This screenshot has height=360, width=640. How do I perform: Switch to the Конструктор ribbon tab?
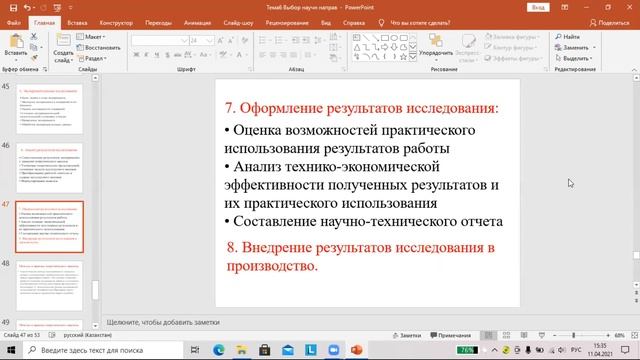(116, 23)
